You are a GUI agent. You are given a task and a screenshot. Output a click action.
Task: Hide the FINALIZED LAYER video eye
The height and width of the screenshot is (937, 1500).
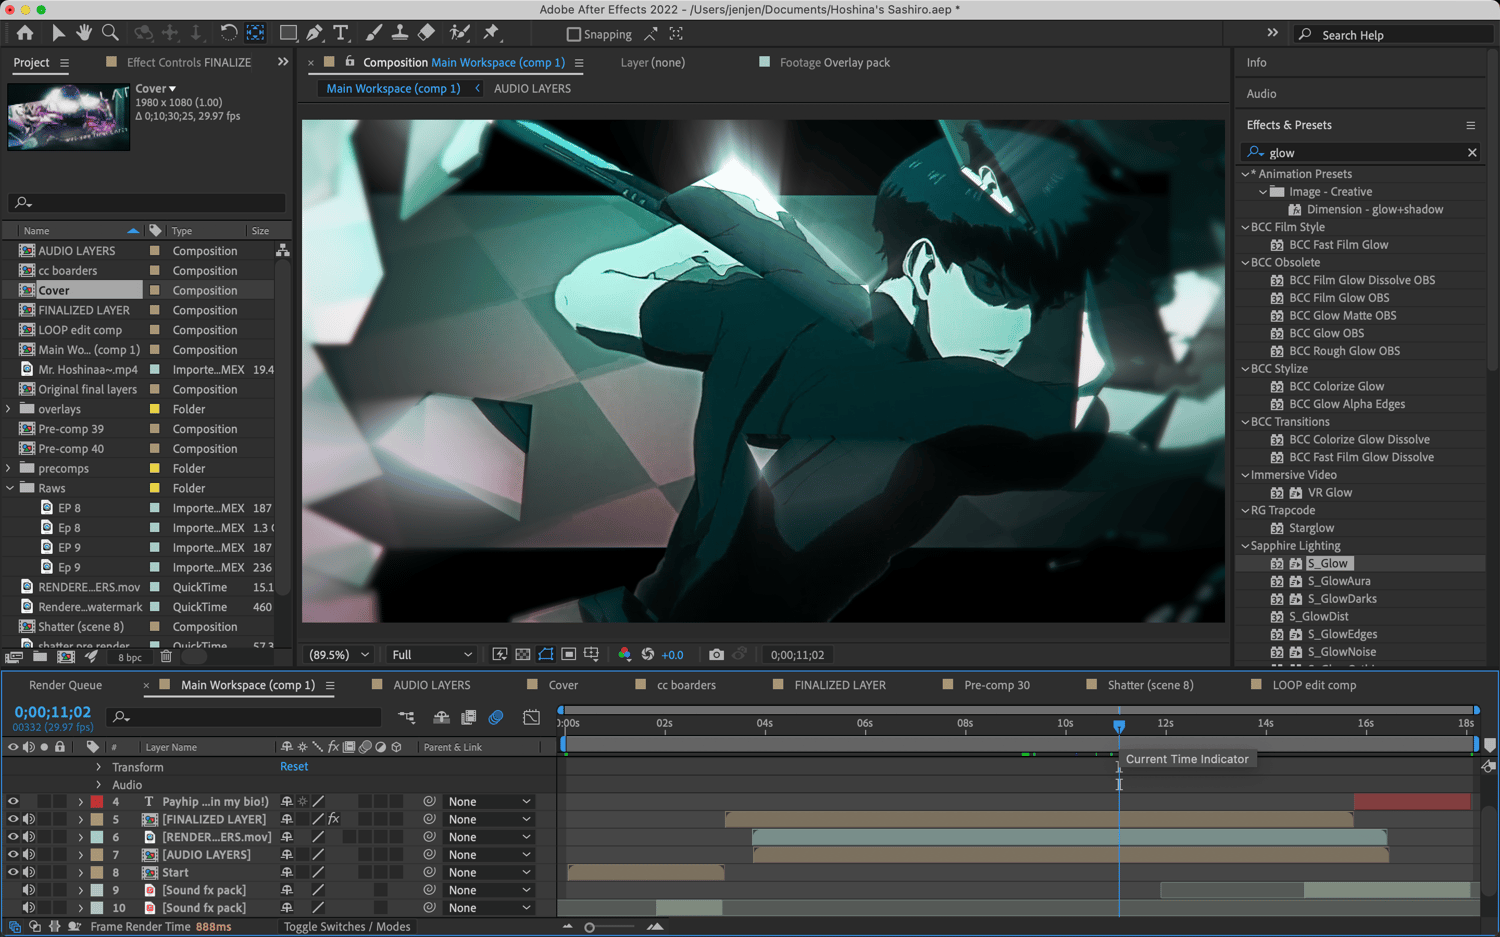[13, 820]
